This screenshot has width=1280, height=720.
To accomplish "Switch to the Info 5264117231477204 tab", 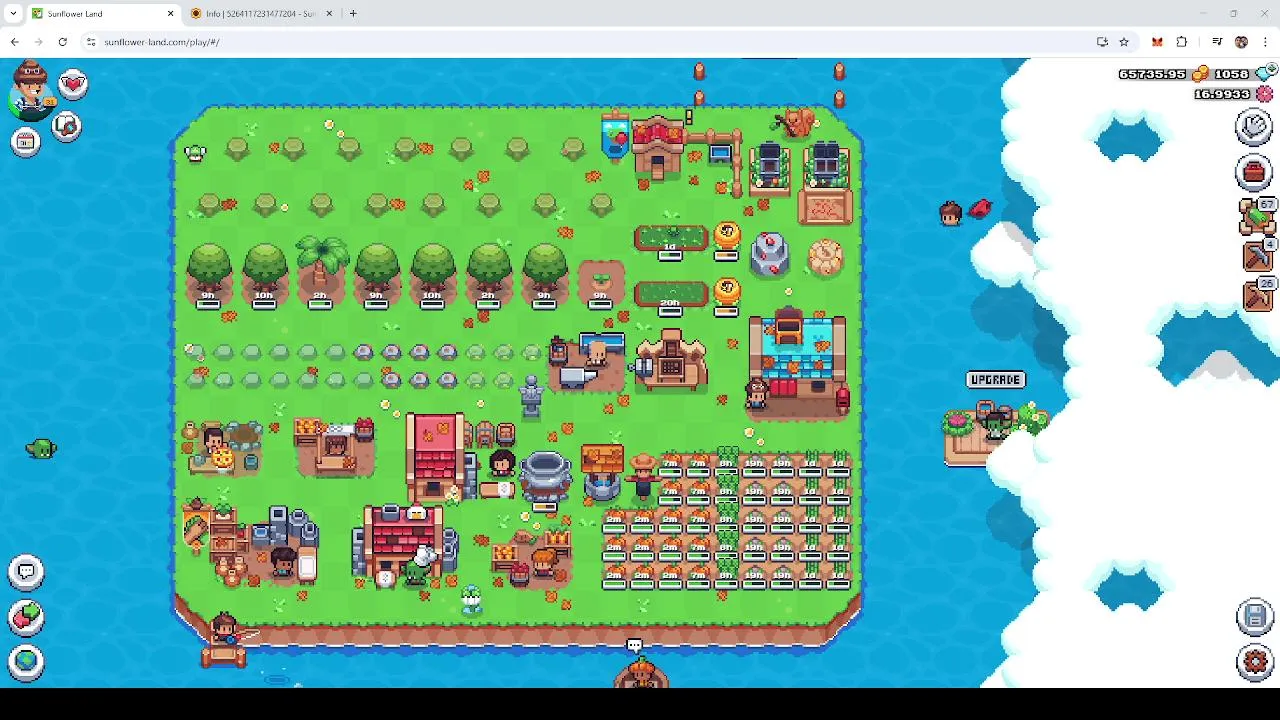I will (260, 14).
